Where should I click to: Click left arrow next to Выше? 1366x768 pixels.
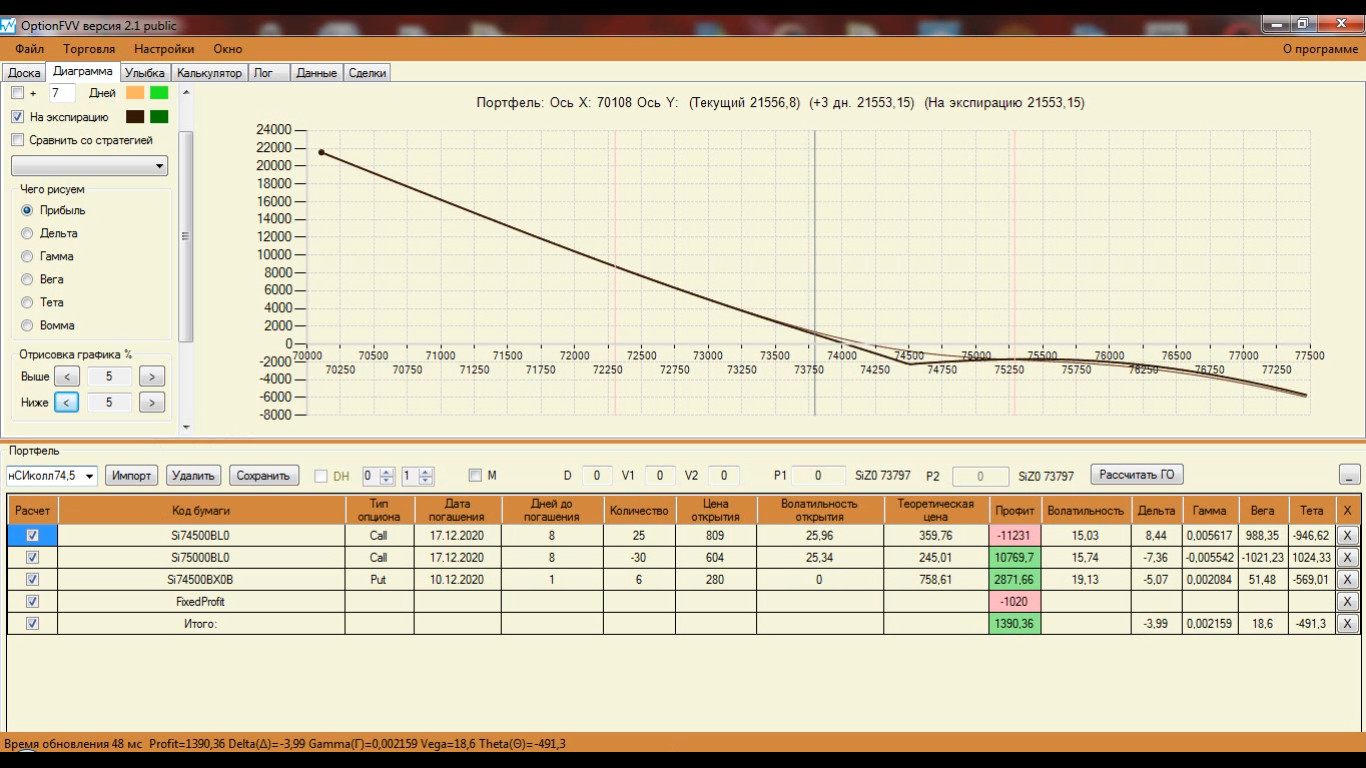click(x=66, y=376)
